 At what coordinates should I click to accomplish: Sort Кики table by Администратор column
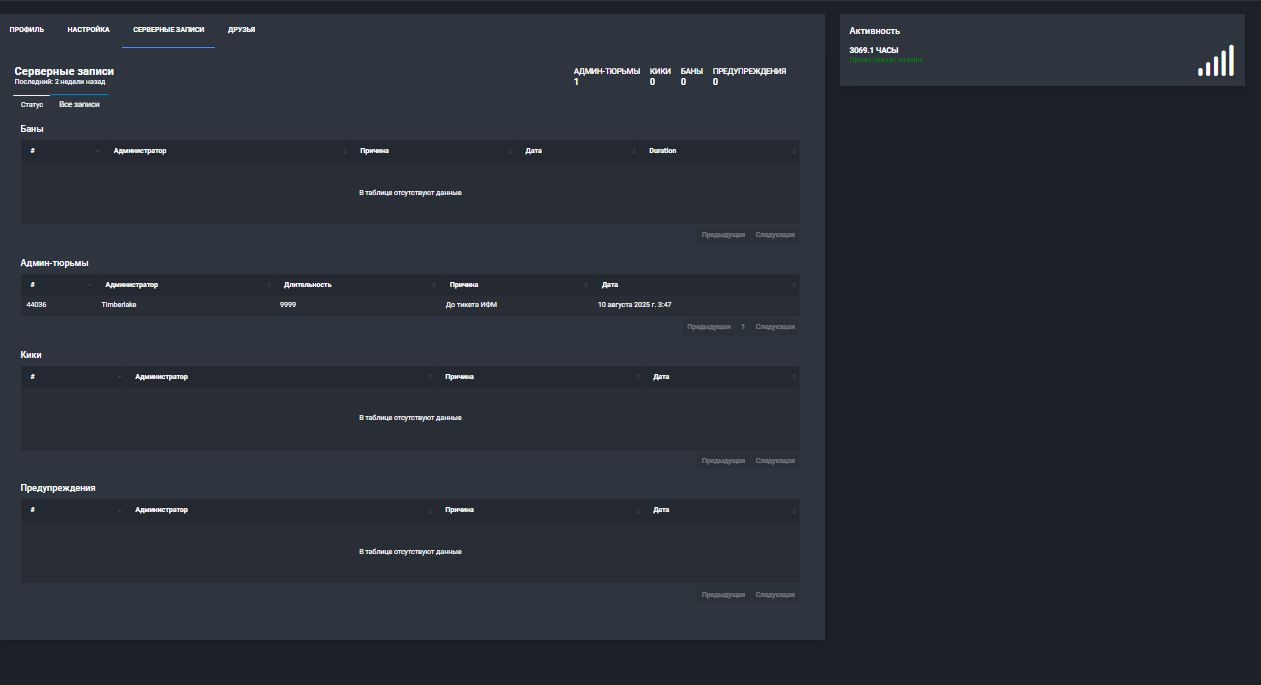(x=280, y=377)
